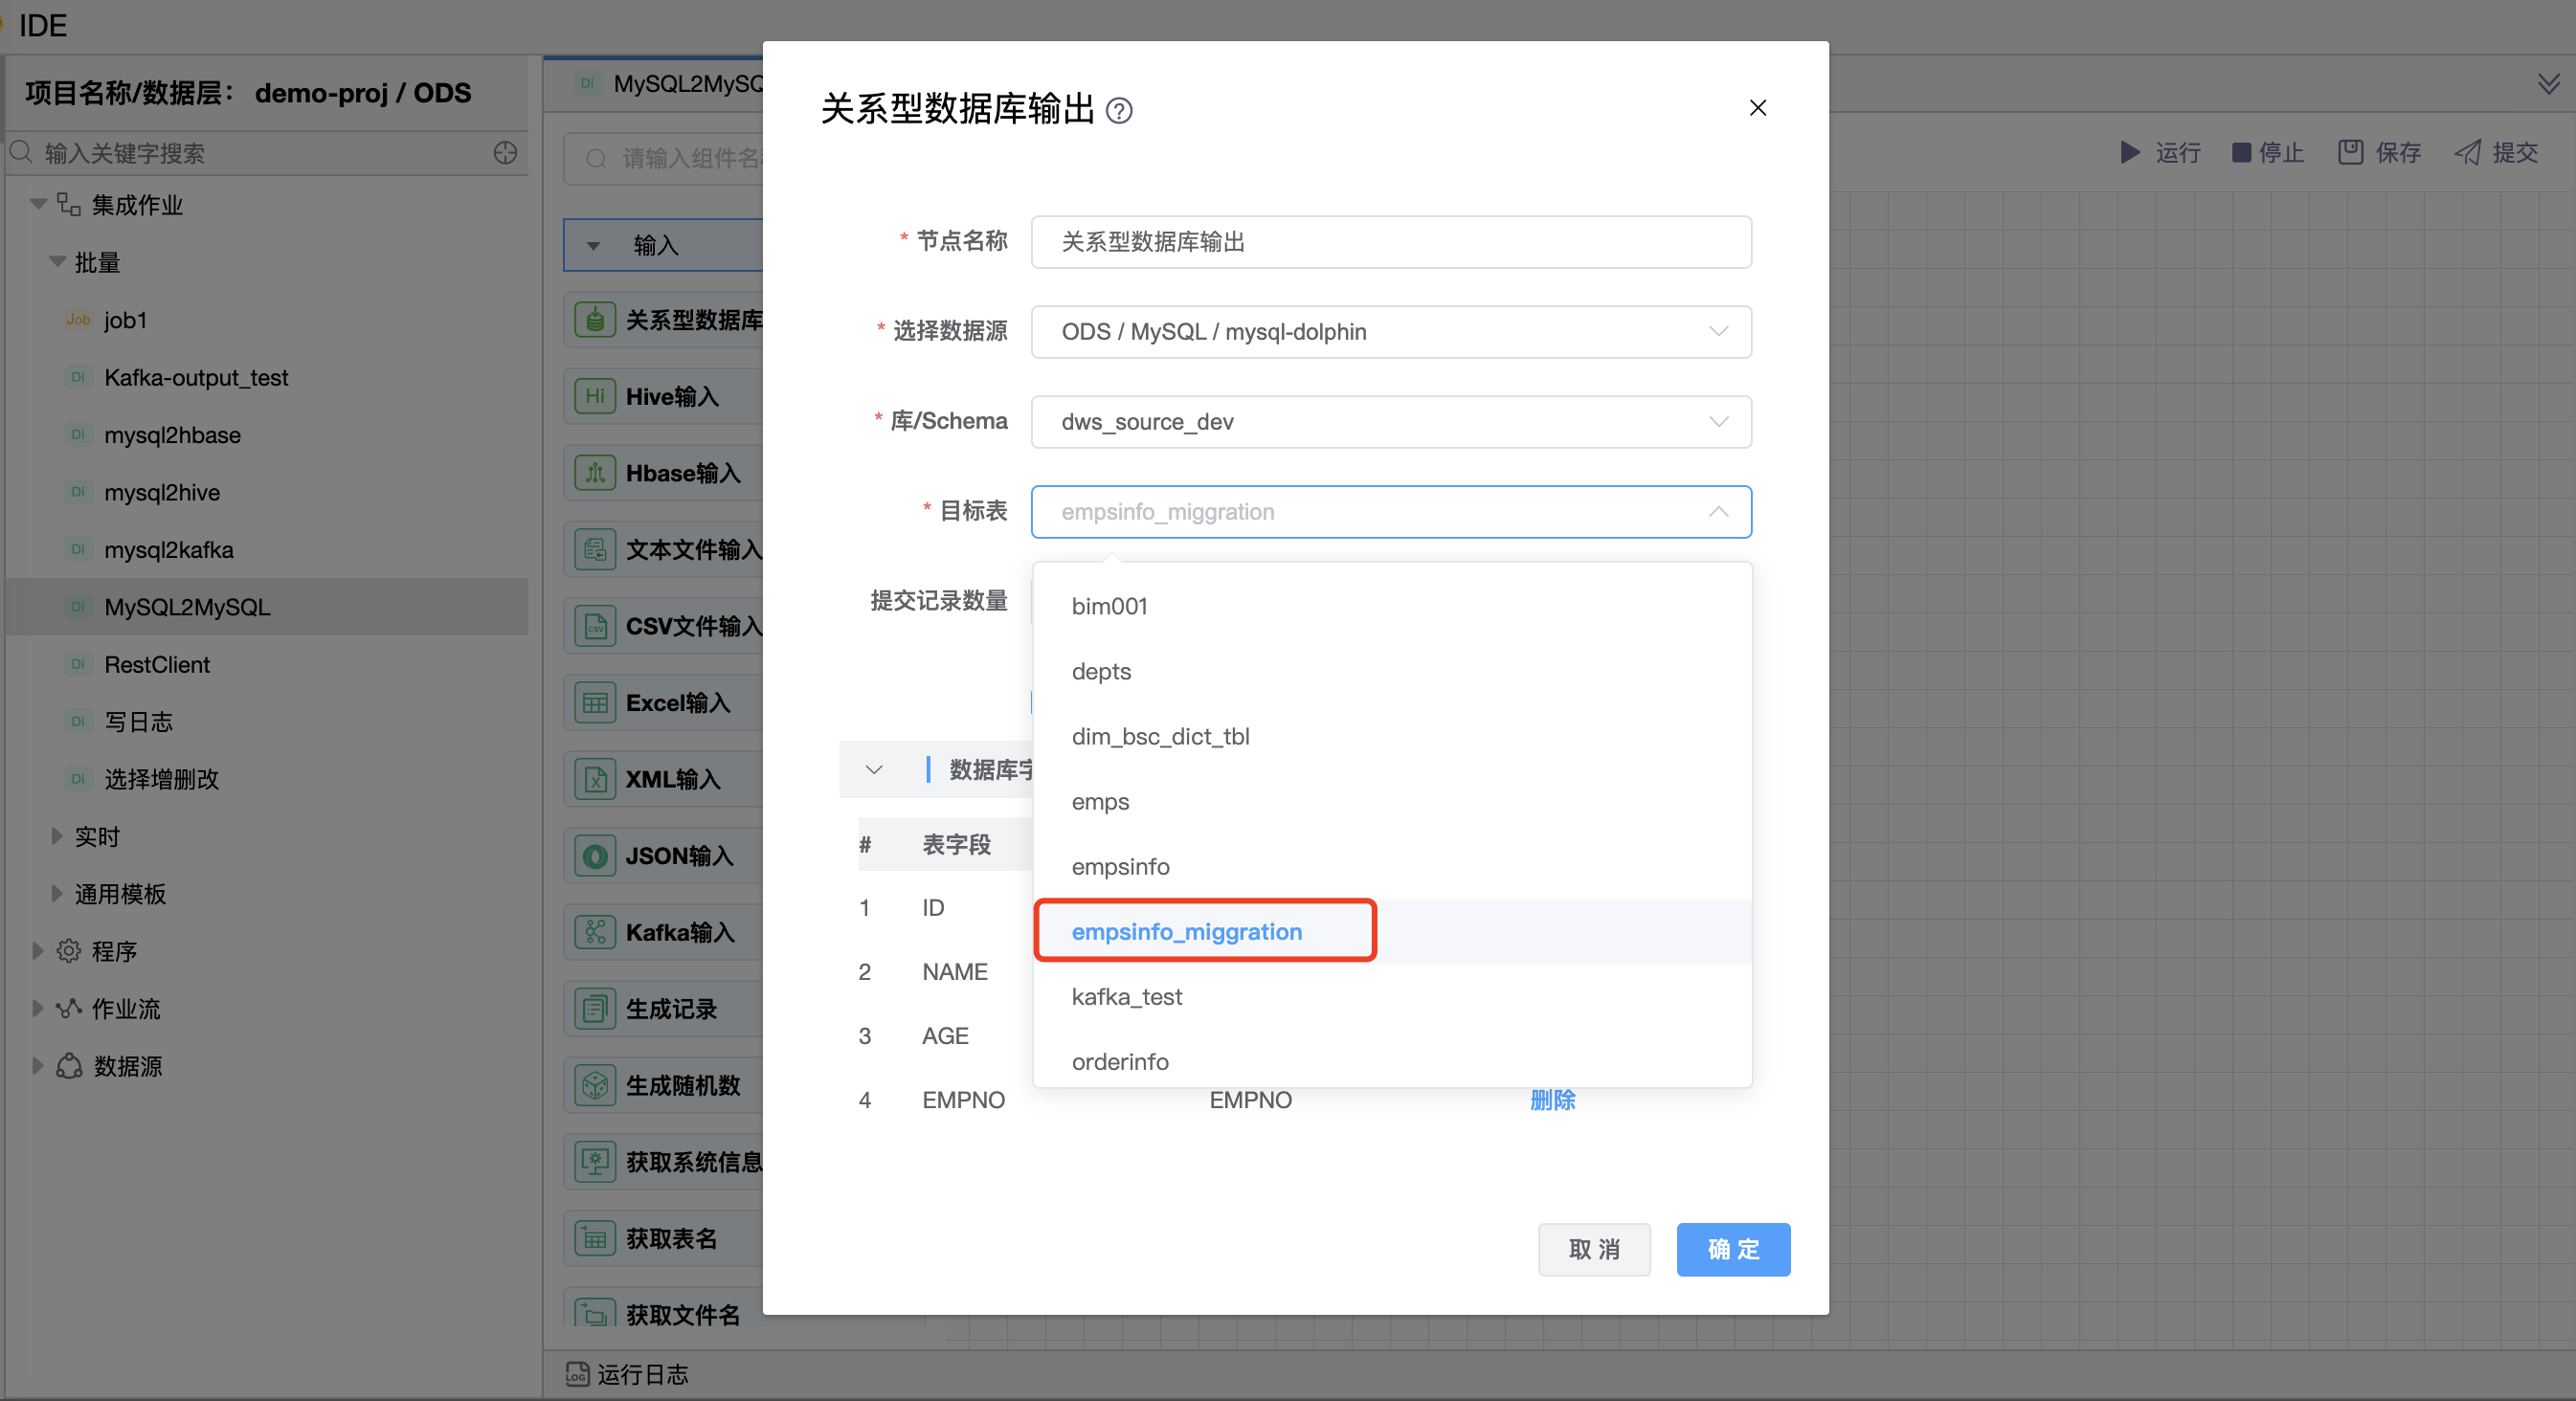2576x1401 pixels.
Task: Click the Hbase输入 component icon
Action: pos(595,473)
